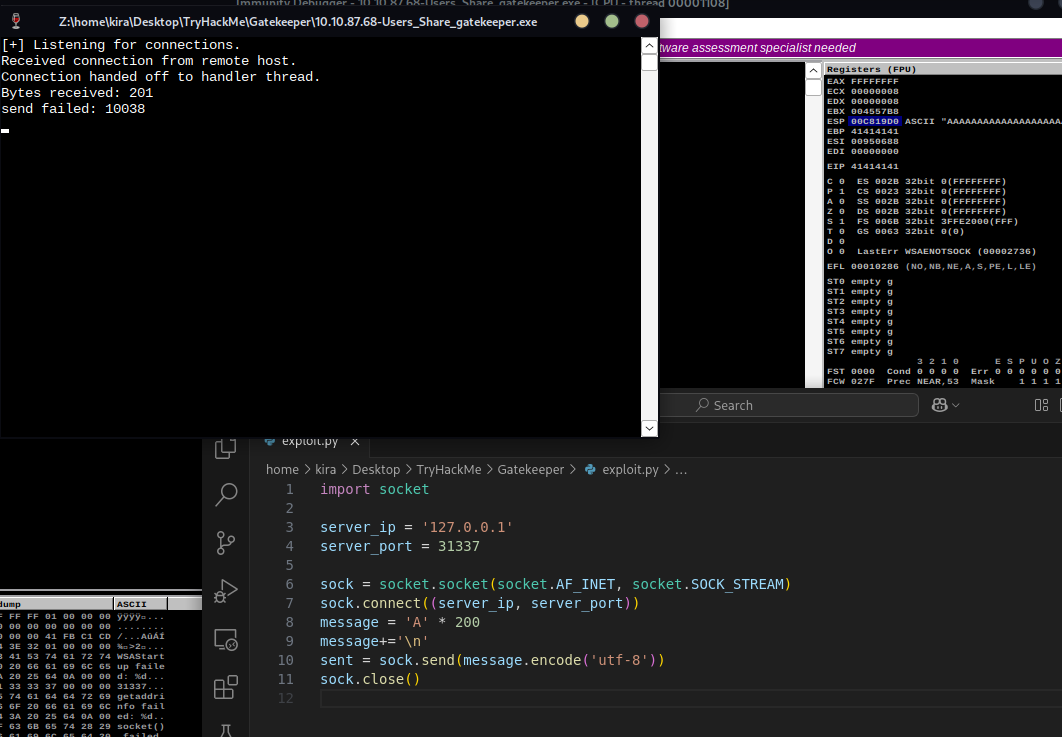Click line number 10 in the editor gutter

286,660
